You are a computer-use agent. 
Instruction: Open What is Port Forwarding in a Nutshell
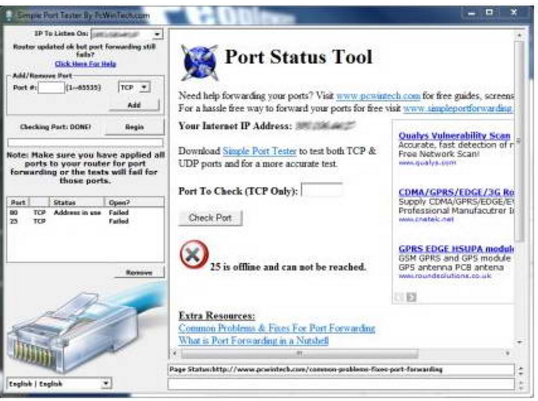point(254,341)
